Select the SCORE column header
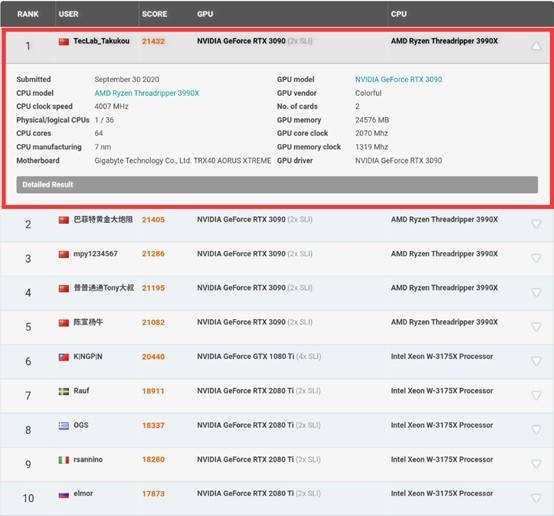The width and height of the screenshot is (554, 516). coord(154,14)
